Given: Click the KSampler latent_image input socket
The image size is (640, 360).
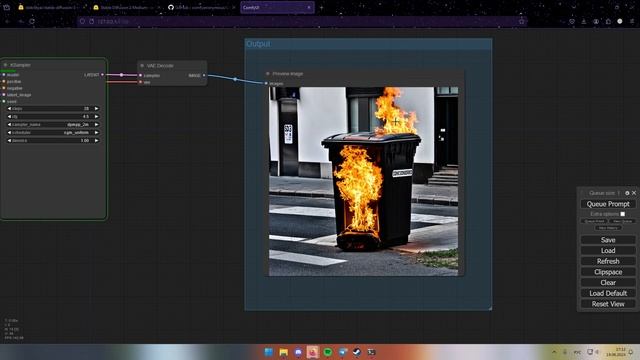Looking at the screenshot, I should [x=4, y=95].
